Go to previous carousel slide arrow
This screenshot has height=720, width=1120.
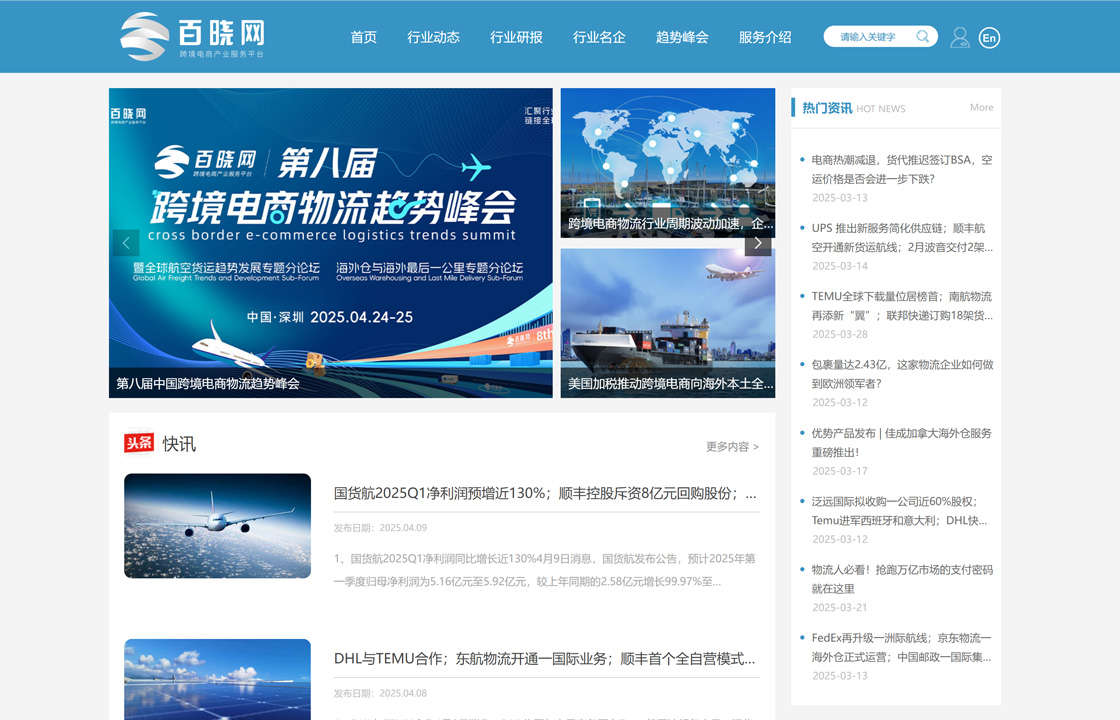tap(126, 243)
